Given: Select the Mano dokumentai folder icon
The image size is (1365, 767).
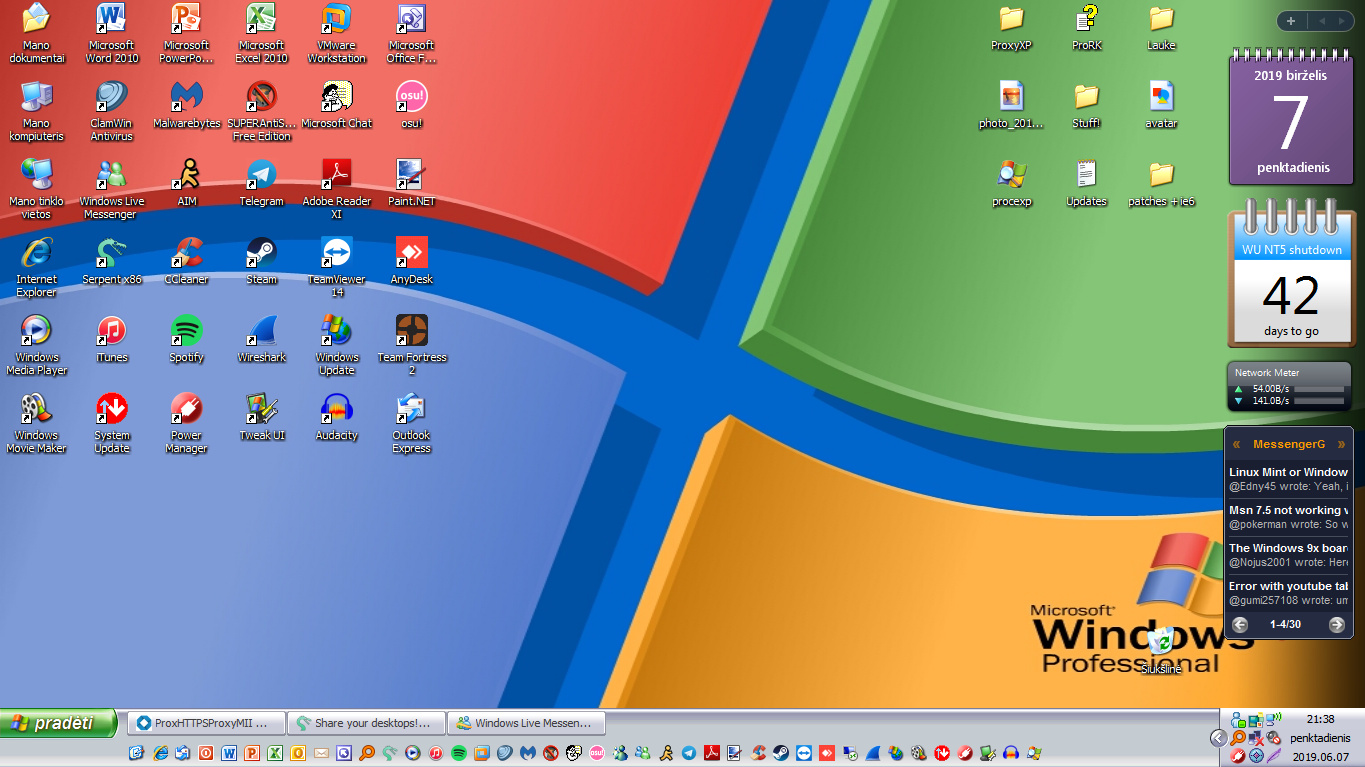Looking at the screenshot, I should tap(36, 34).
